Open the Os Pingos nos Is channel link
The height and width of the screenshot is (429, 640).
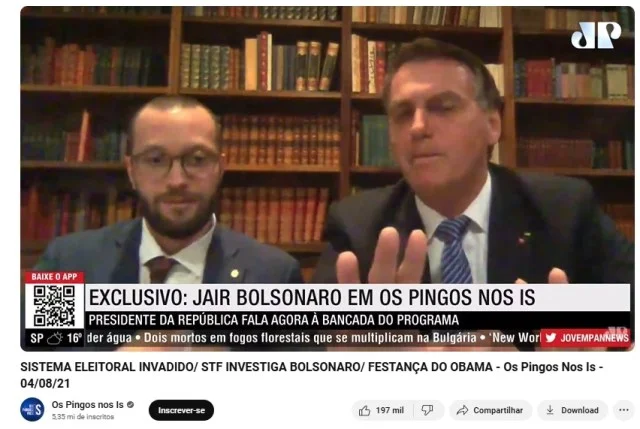coord(87,405)
